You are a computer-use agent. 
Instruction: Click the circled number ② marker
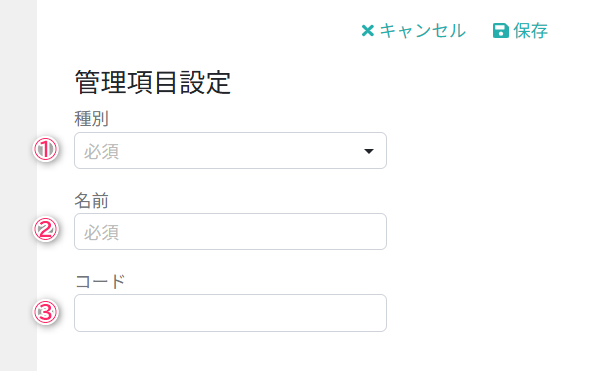coord(46,230)
